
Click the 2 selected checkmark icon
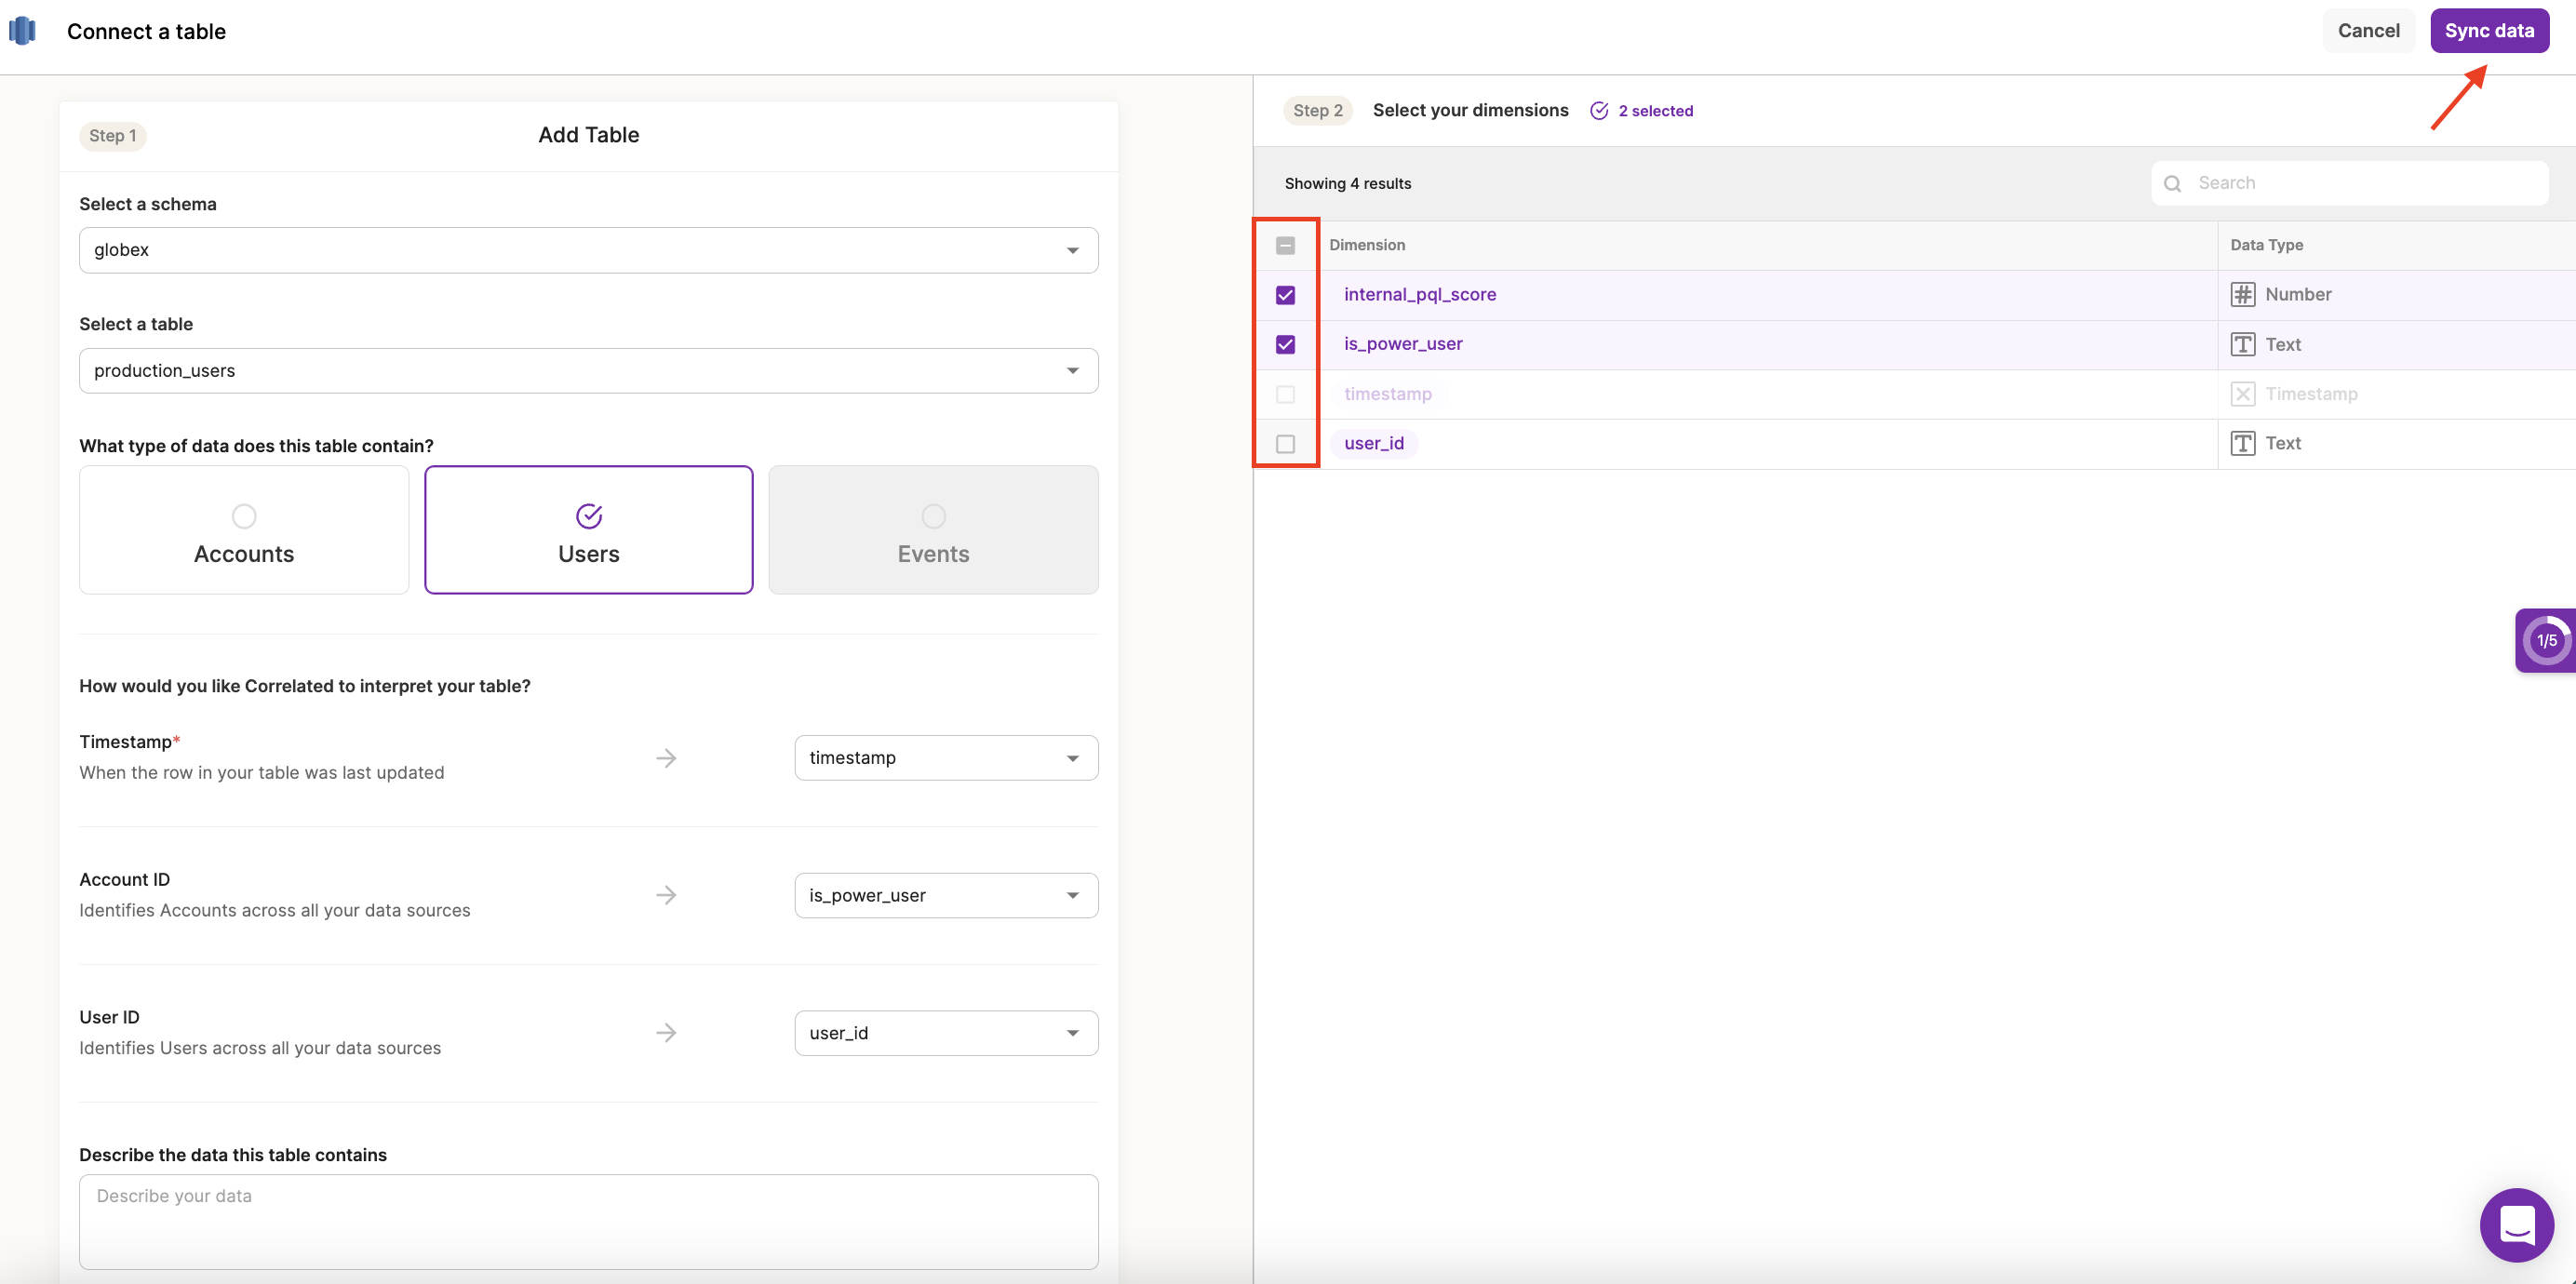point(1599,111)
